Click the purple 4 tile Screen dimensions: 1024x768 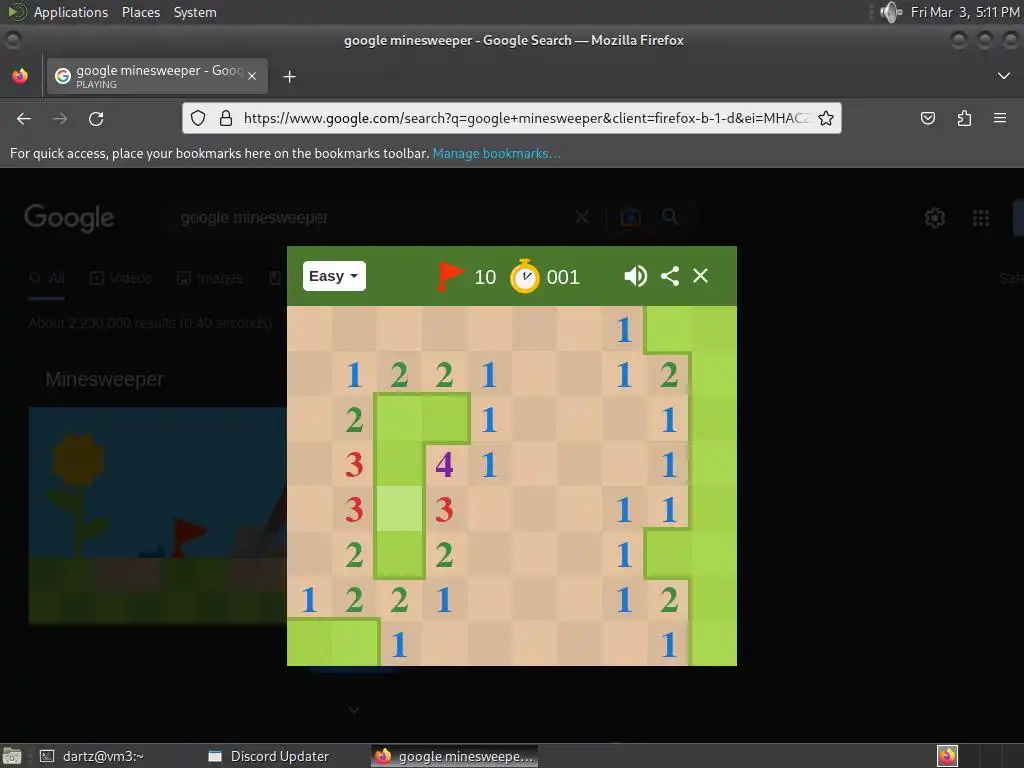click(x=444, y=465)
